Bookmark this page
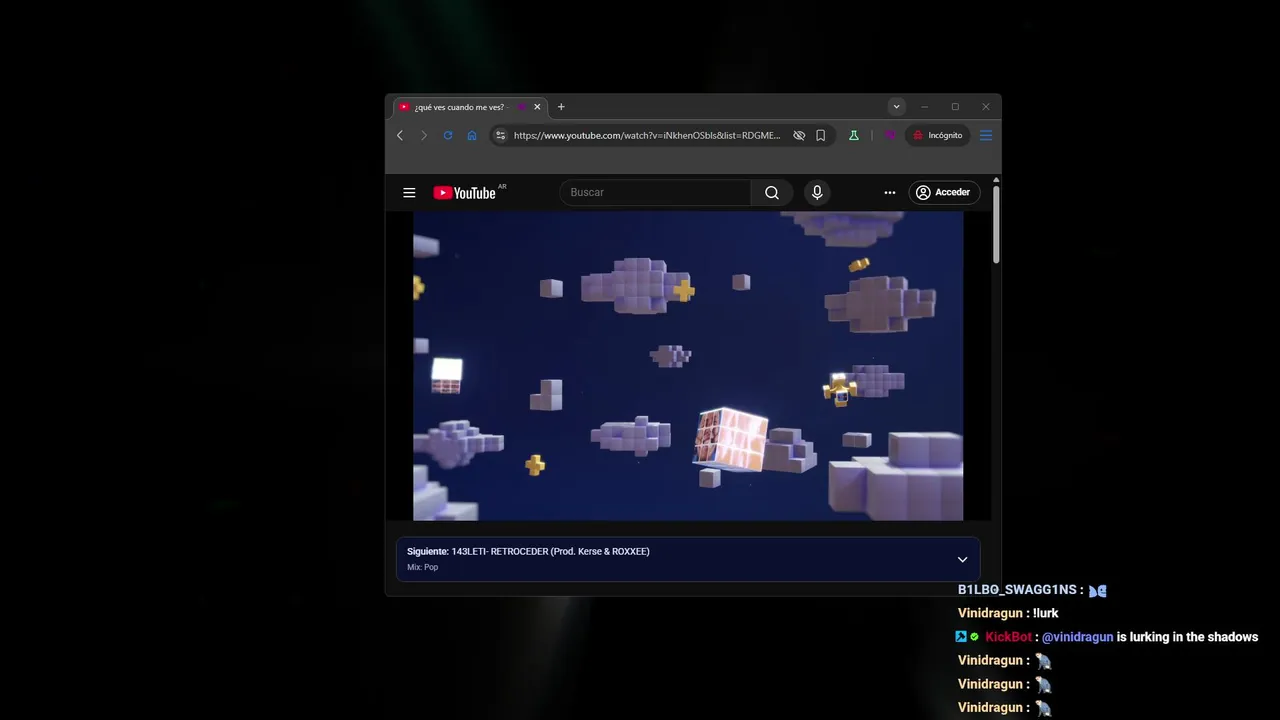 coord(821,135)
